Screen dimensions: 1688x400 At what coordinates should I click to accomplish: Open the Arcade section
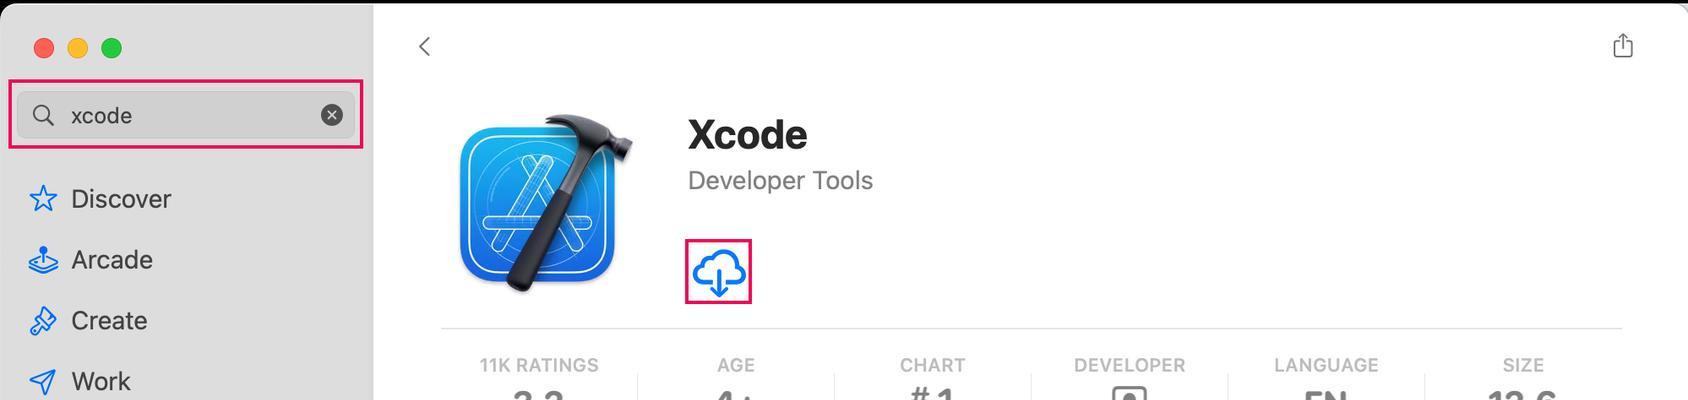click(x=112, y=260)
